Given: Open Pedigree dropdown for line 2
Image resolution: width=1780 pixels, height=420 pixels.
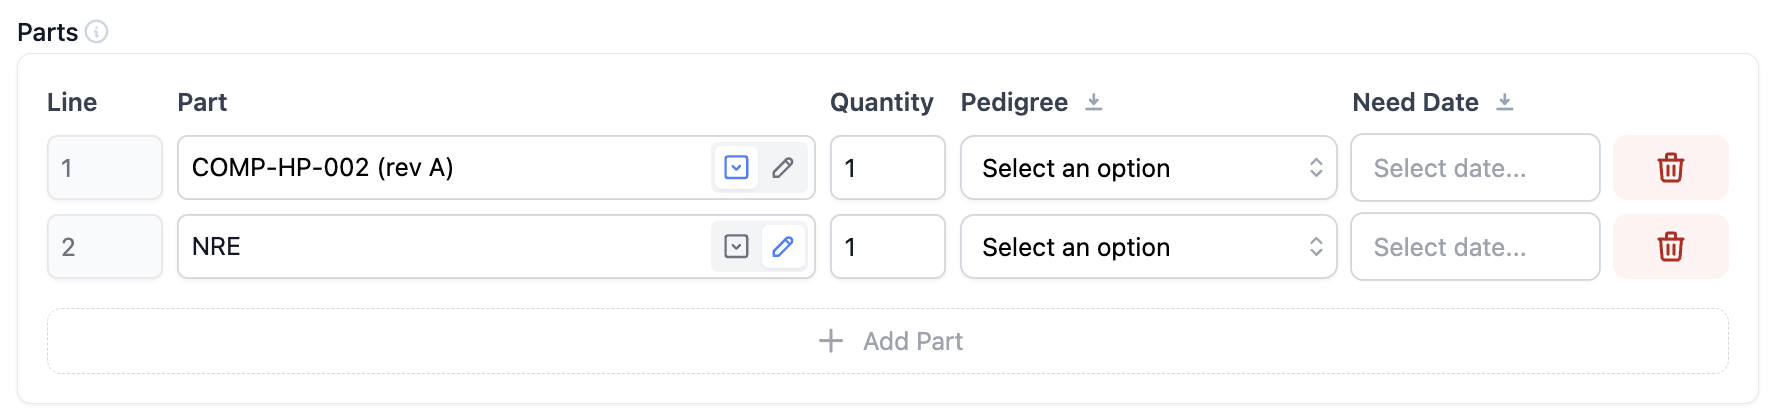Looking at the screenshot, I should point(1148,247).
